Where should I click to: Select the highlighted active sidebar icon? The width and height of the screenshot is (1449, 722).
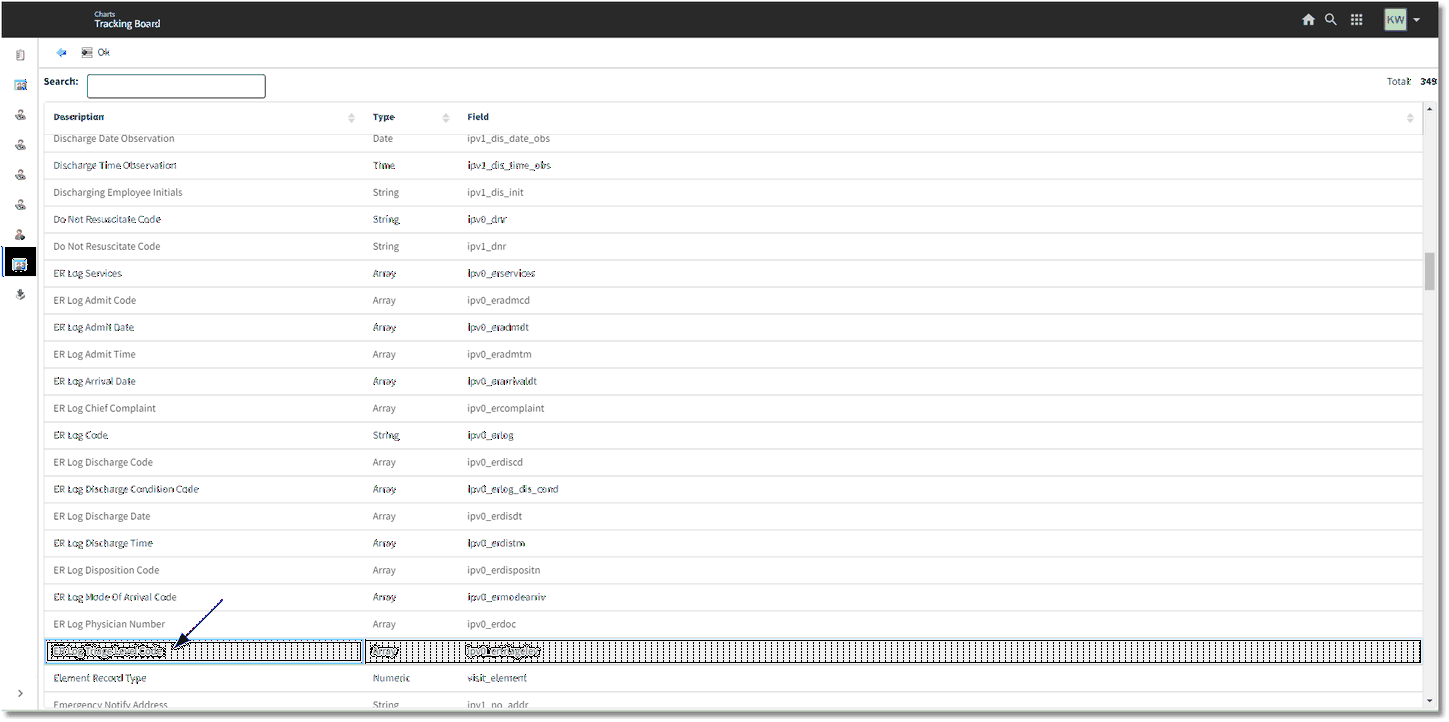click(19, 264)
